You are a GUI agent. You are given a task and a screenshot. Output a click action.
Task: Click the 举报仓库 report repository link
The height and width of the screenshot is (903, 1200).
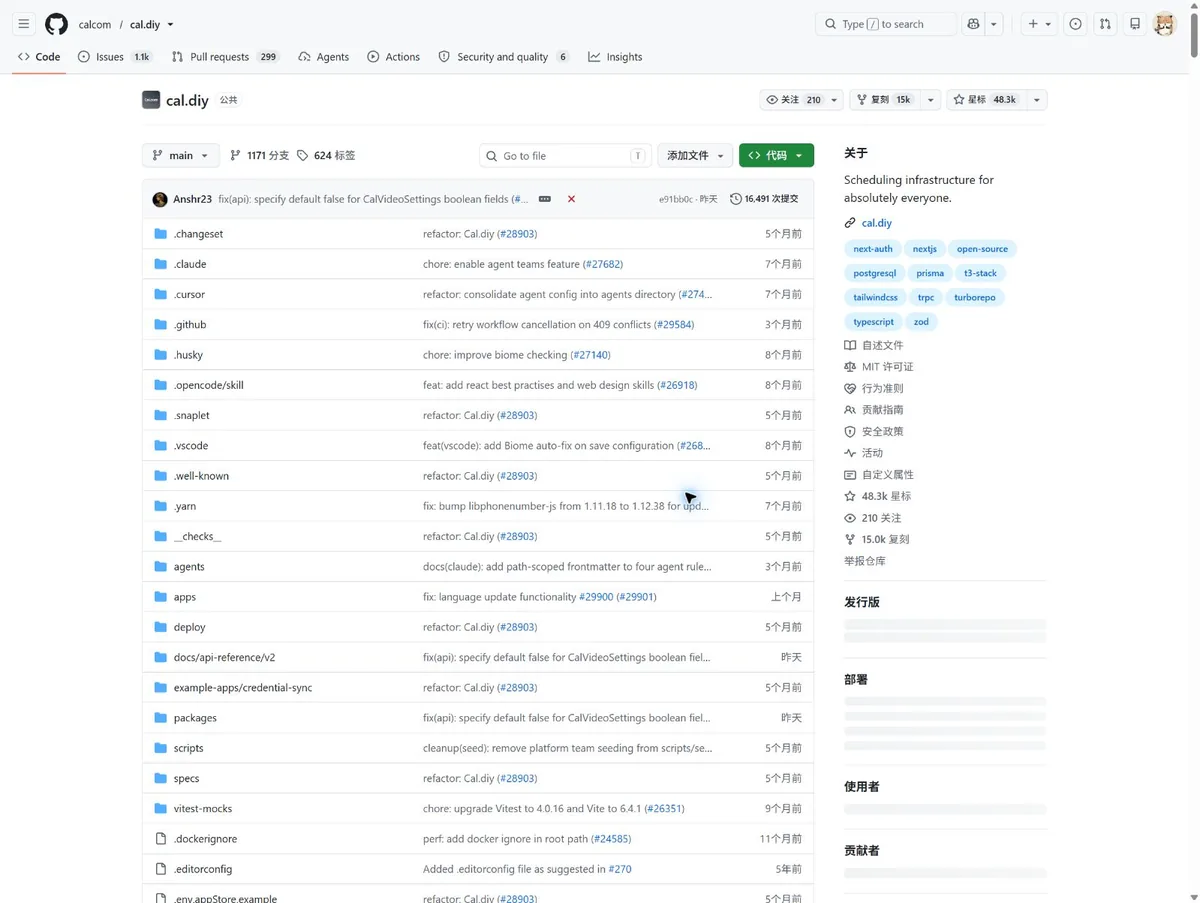[x=865, y=561]
